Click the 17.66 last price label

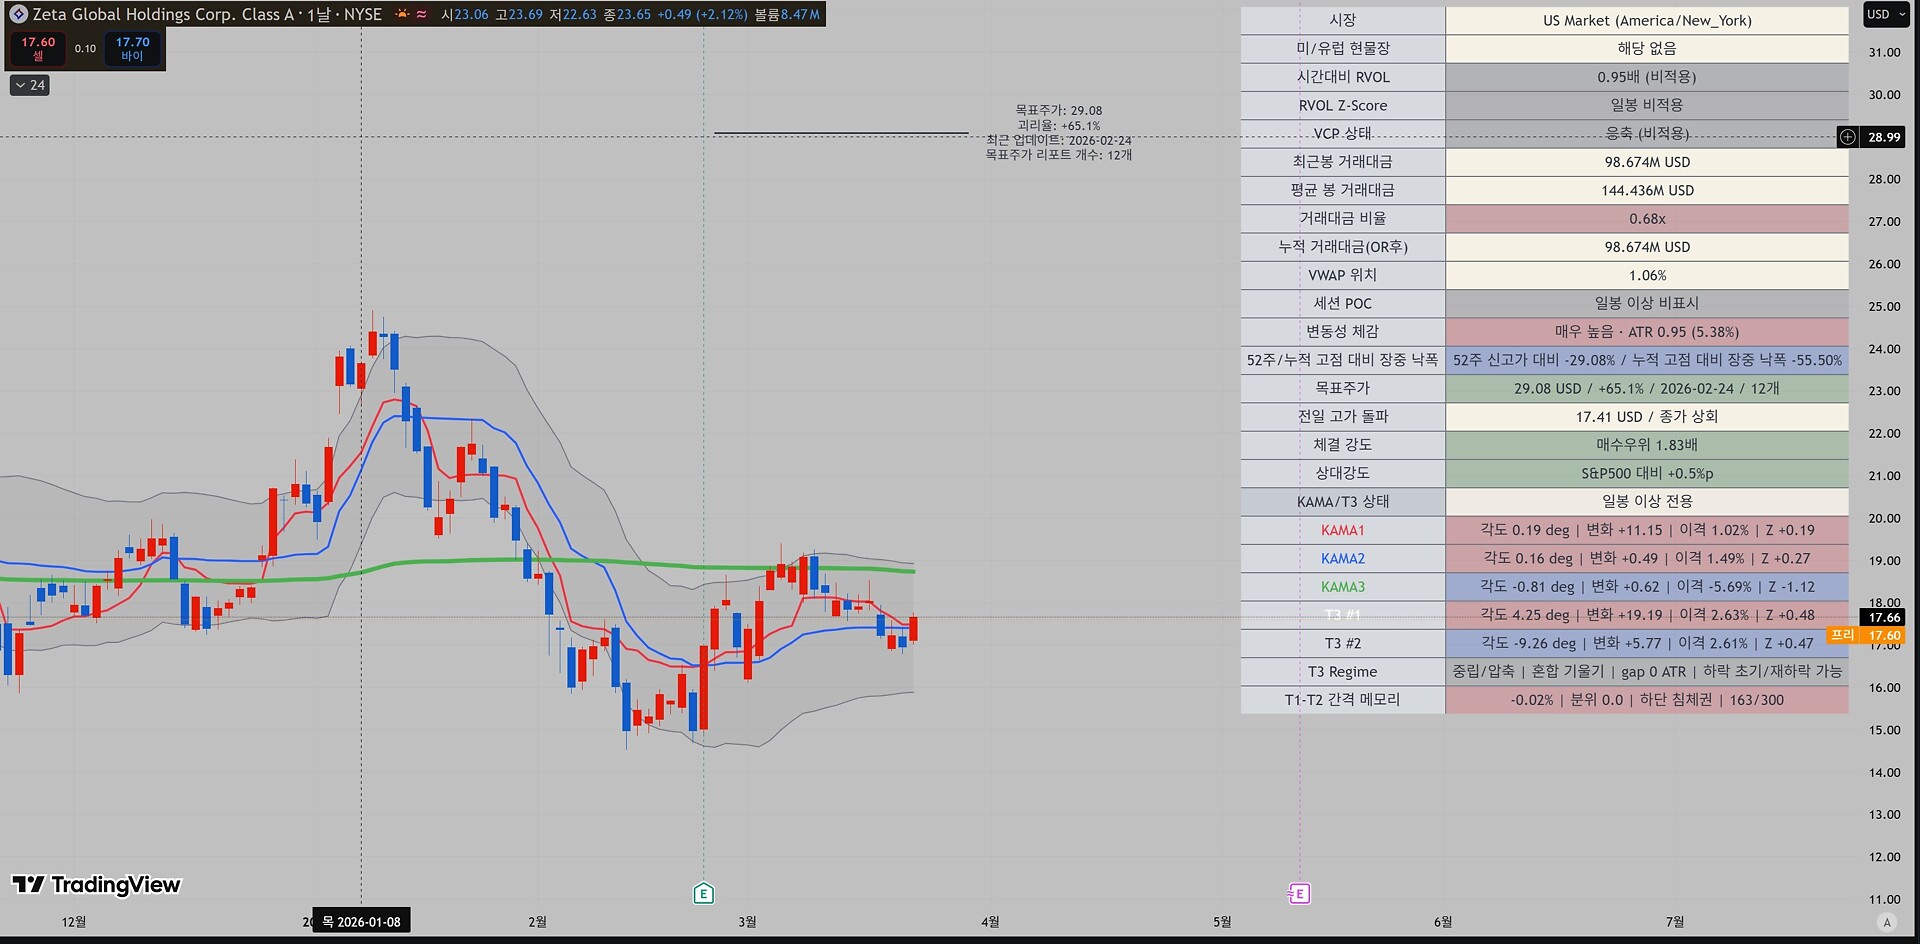coord(1884,618)
